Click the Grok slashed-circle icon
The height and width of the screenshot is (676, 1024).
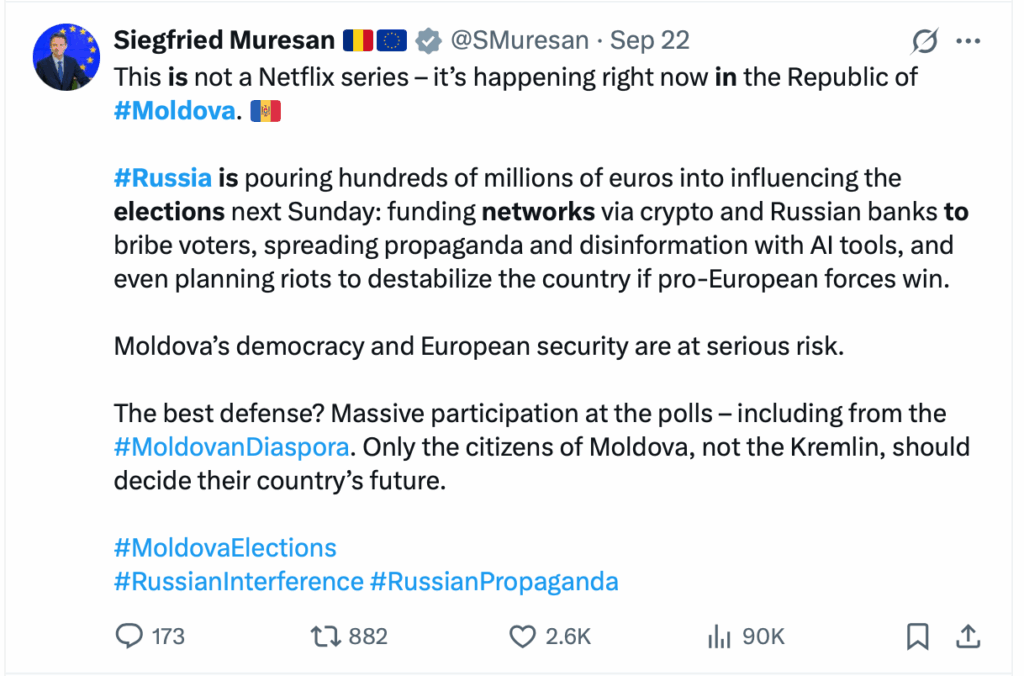click(x=925, y=41)
